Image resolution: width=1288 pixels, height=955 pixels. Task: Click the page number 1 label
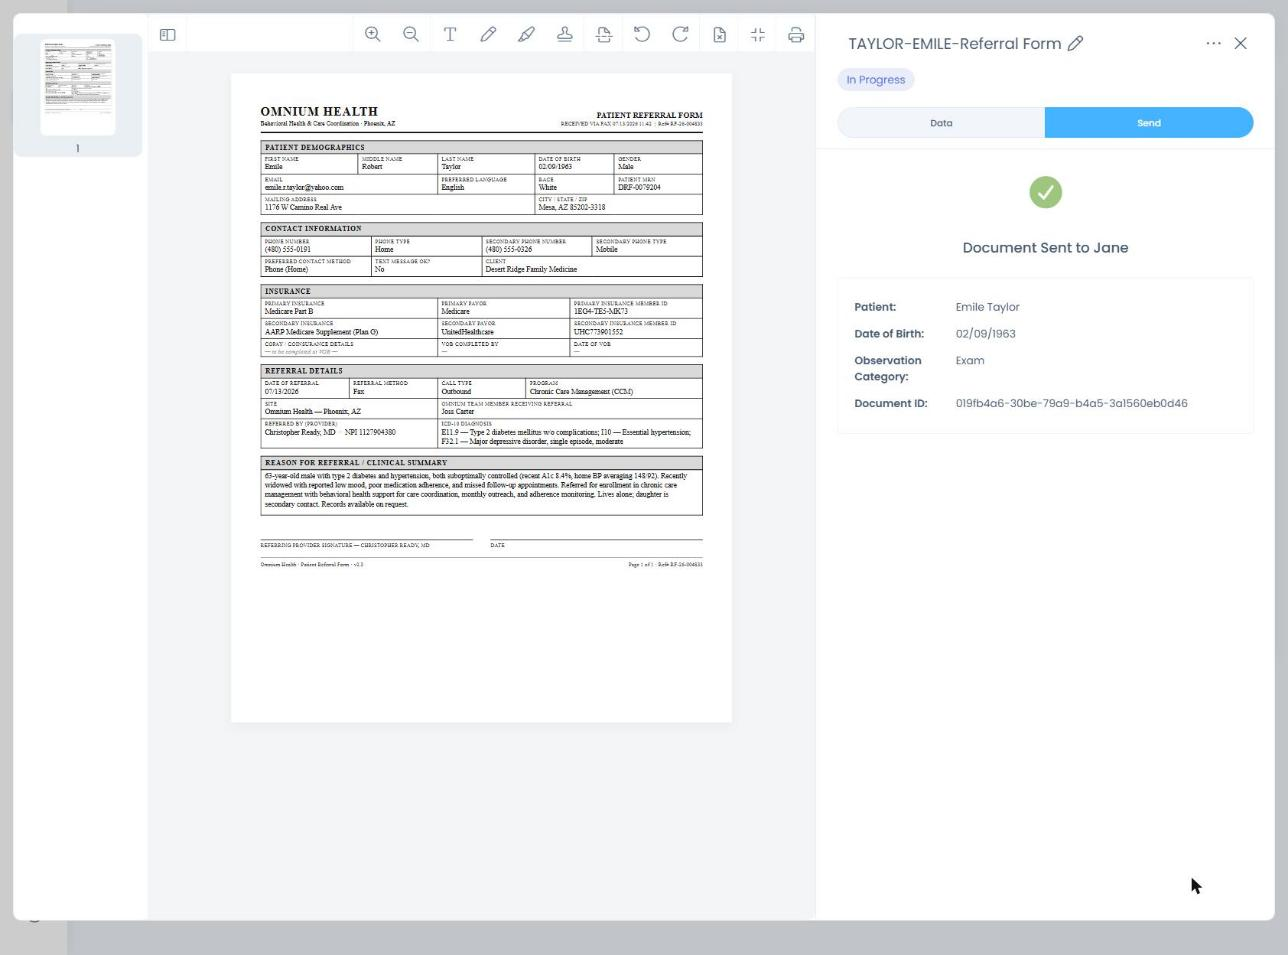(78, 148)
